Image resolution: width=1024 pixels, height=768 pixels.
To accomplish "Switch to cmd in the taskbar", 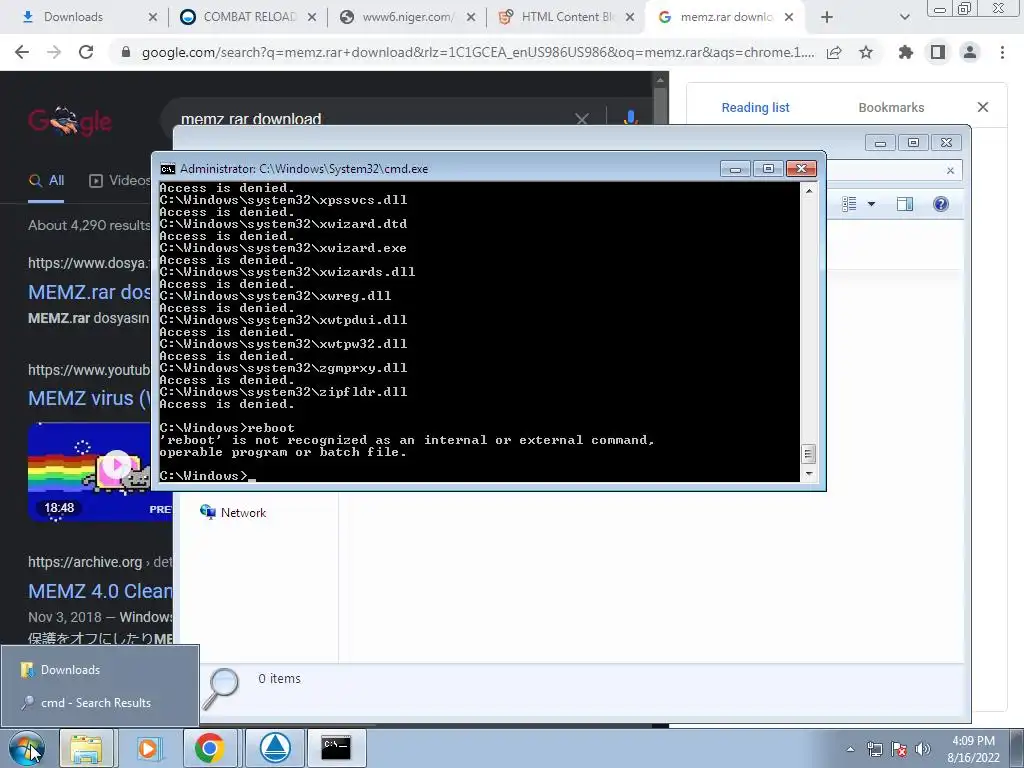I will (x=336, y=748).
